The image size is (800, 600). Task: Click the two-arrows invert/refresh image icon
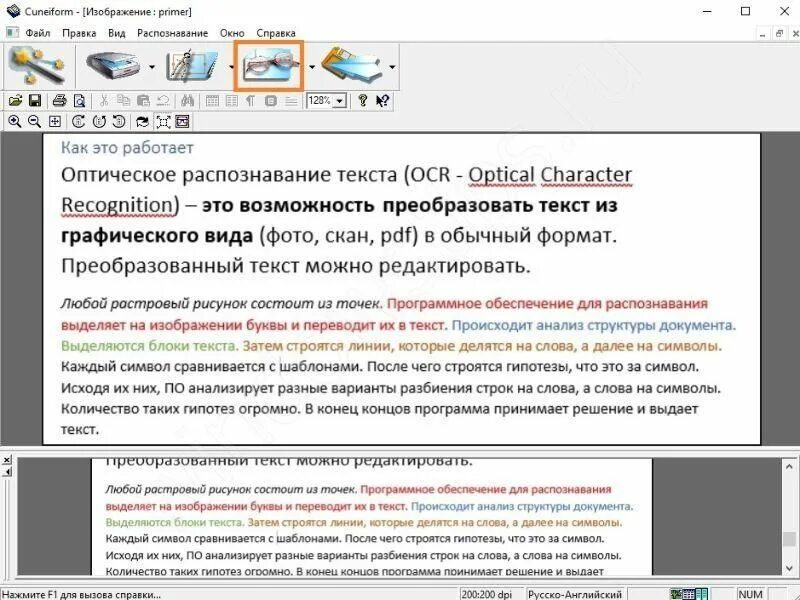pyautogui.click(x=142, y=121)
